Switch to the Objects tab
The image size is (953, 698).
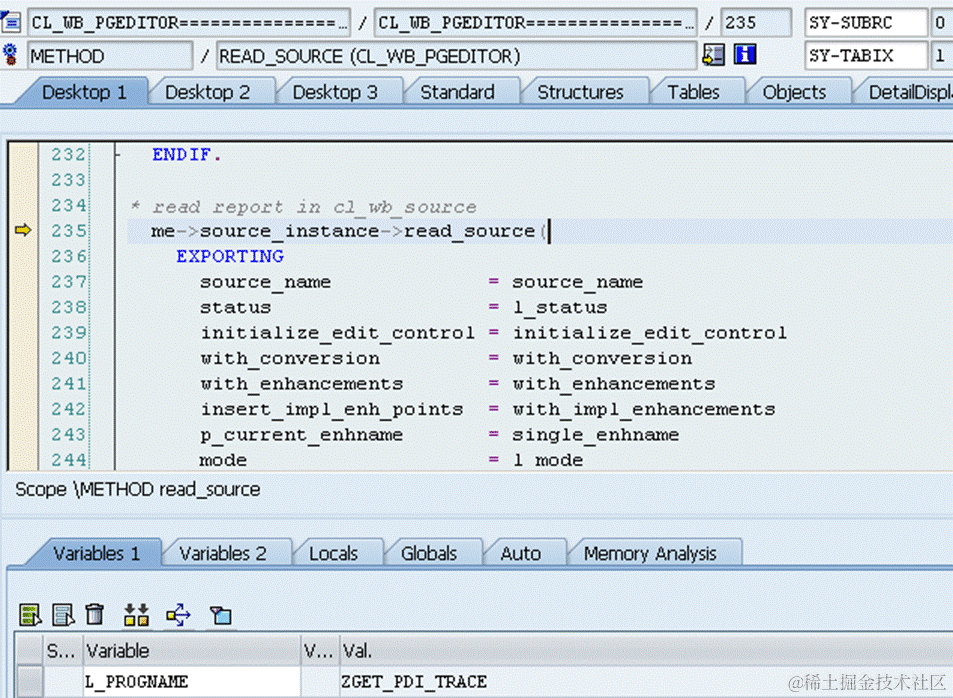pyautogui.click(x=794, y=92)
